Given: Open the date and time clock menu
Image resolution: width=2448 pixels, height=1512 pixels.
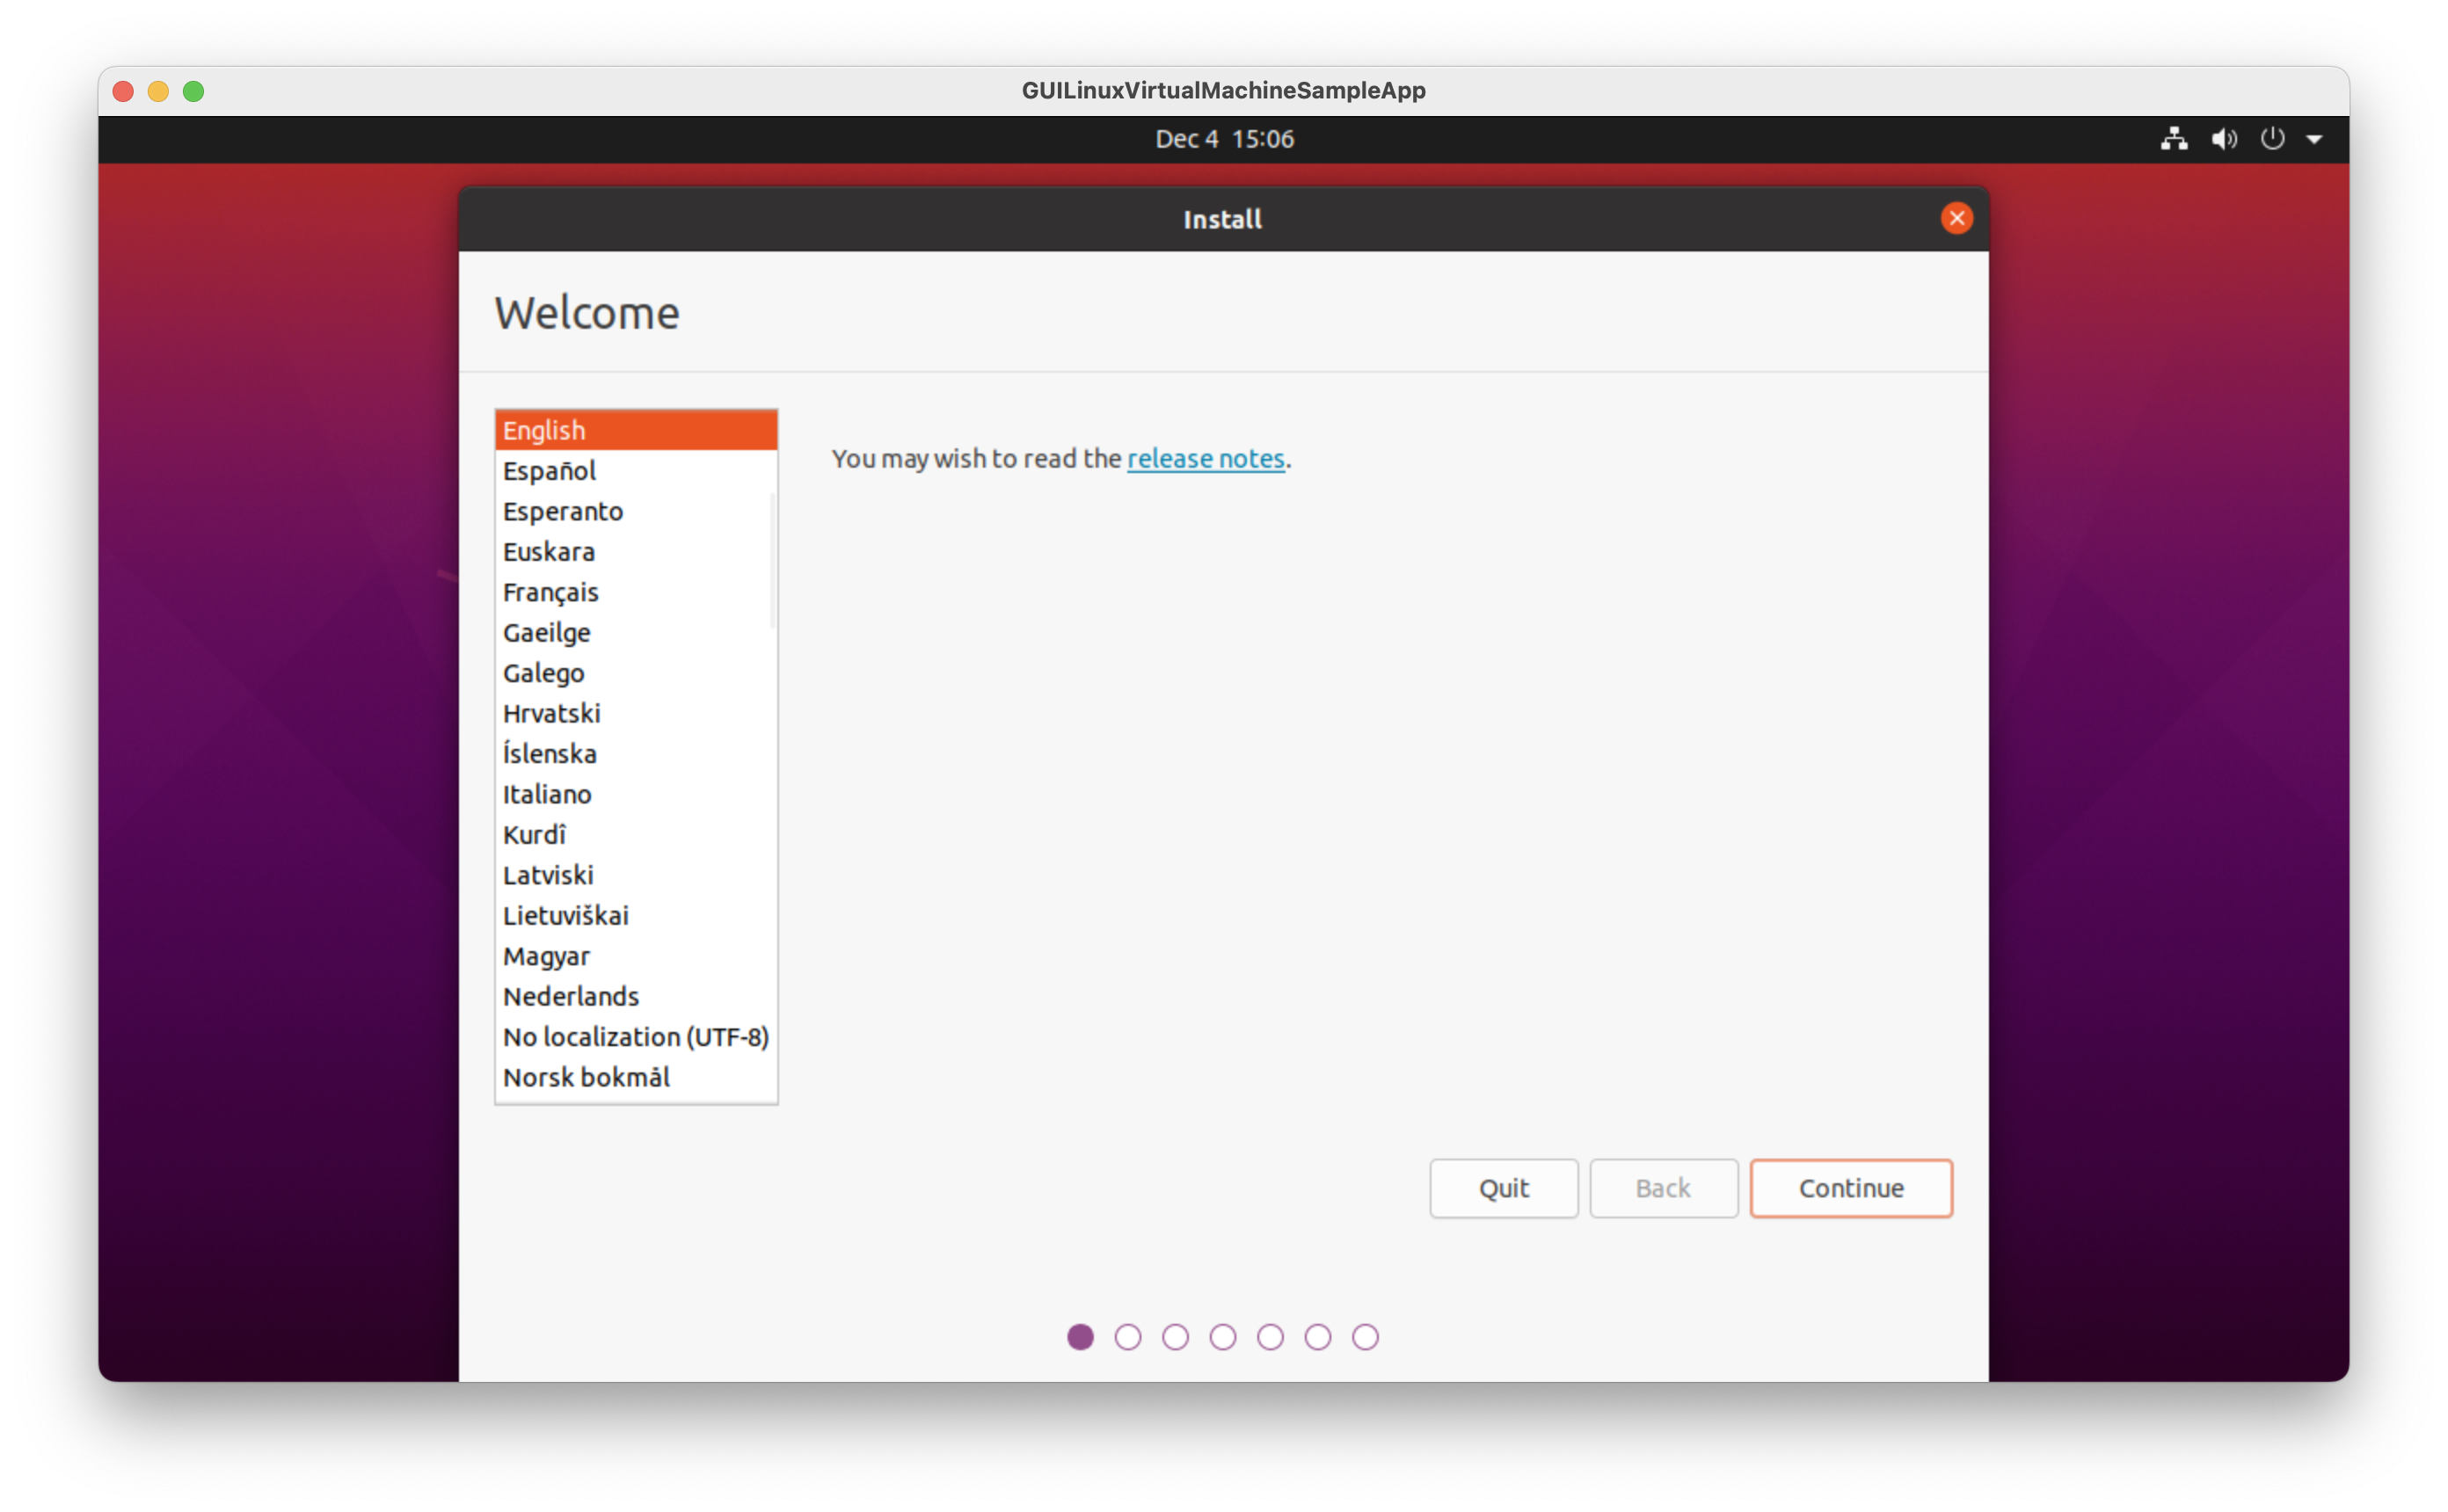Looking at the screenshot, I should point(1224,139).
